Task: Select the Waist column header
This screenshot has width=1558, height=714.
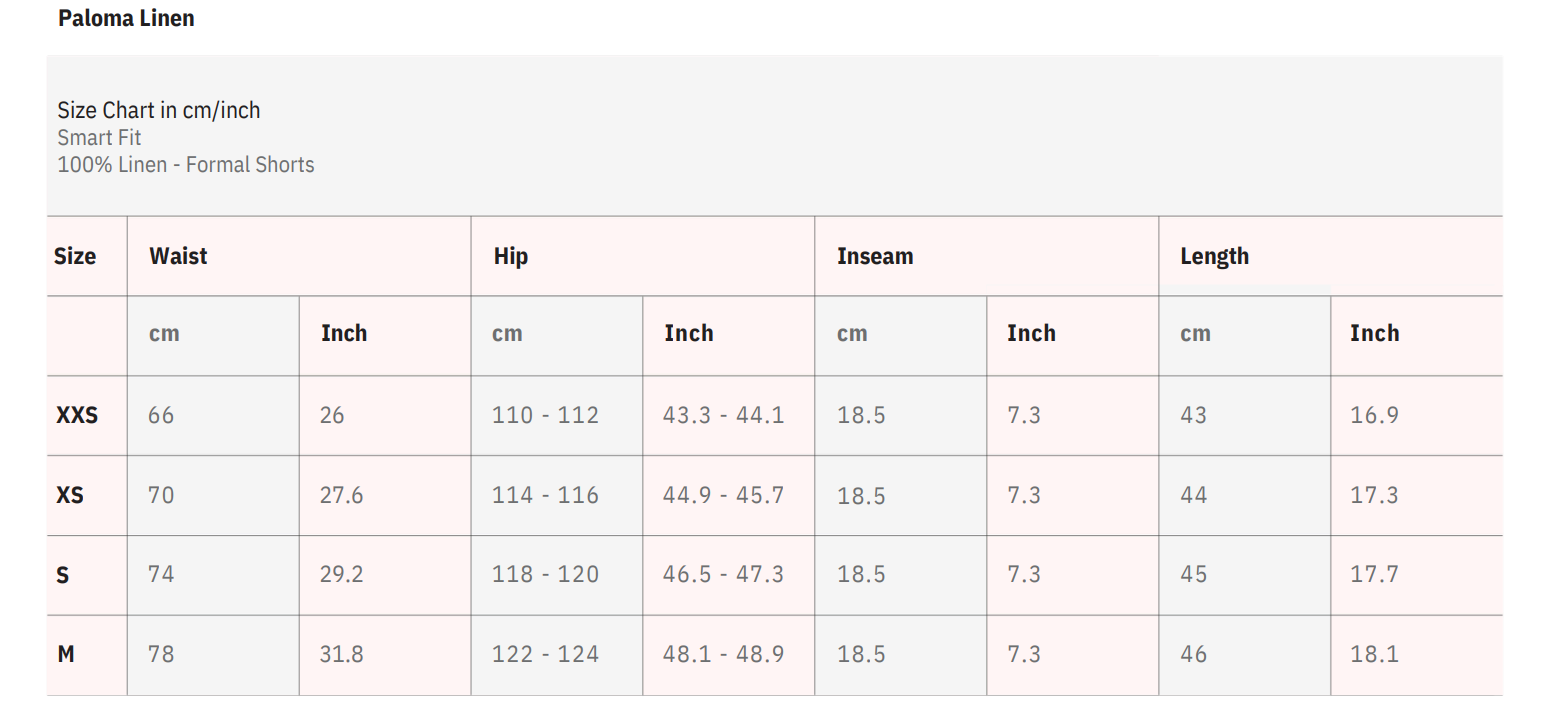Action: click(178, 256)
